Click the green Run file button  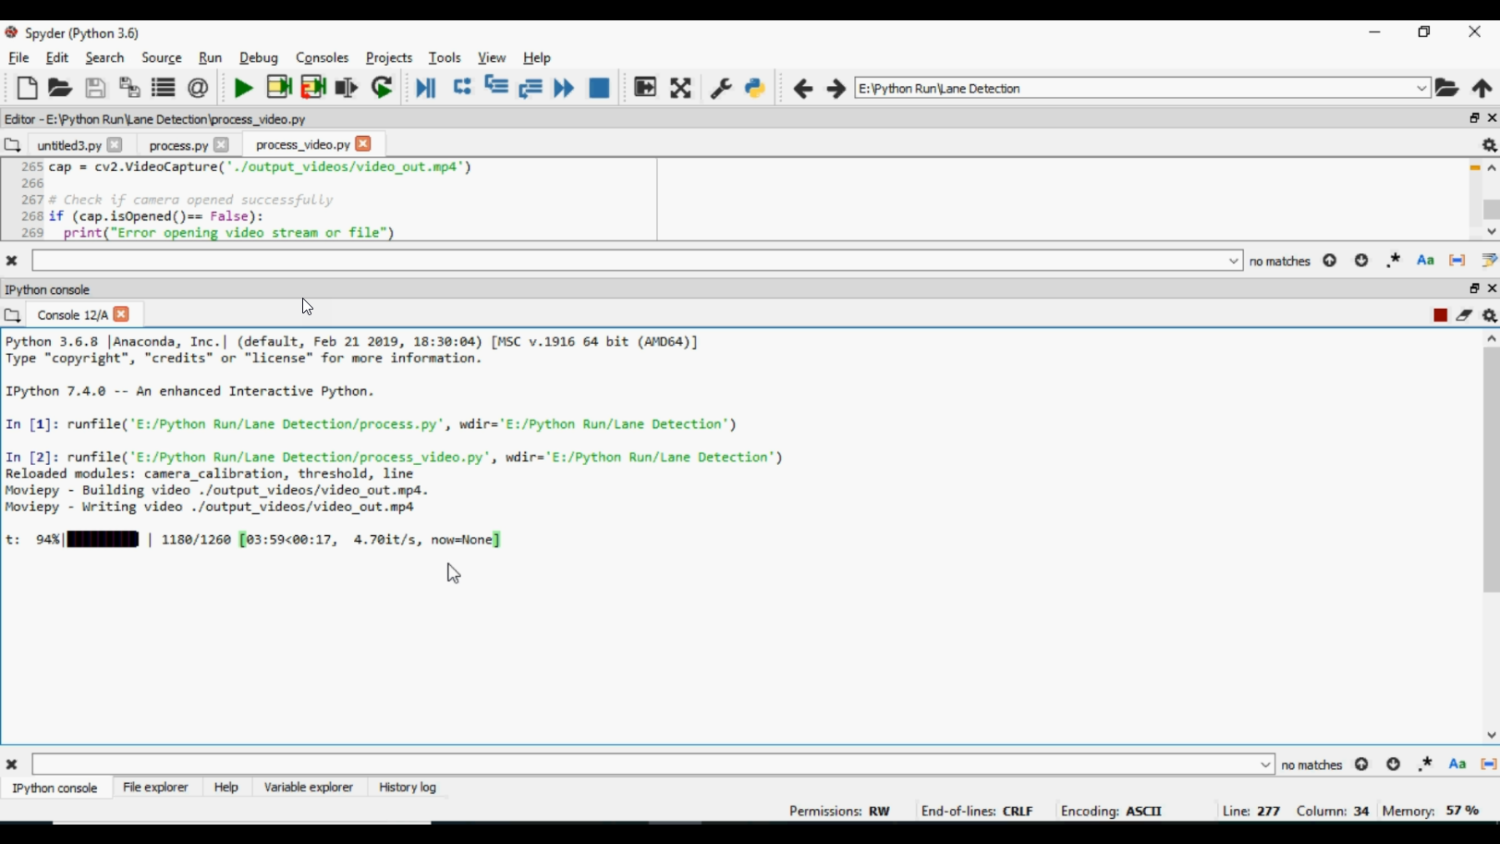pos(243,88)
